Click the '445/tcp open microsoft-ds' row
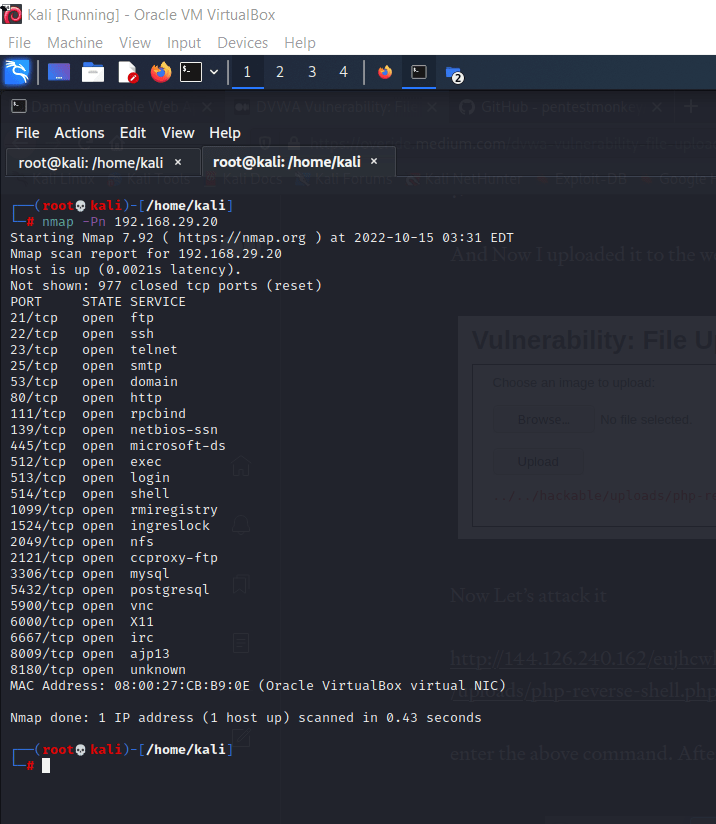 pyautogui.click(x=118, y=446)
